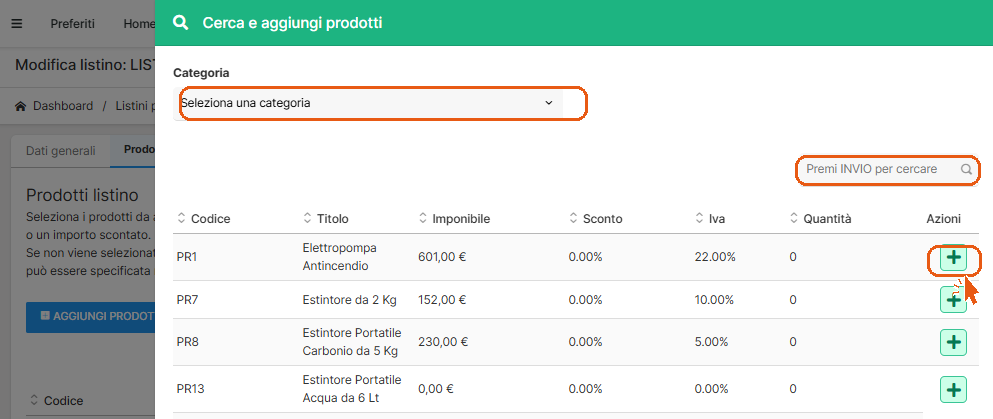Switch to the Dati generali tab
This screenshot has width=993, height=419.
[61, 151]
